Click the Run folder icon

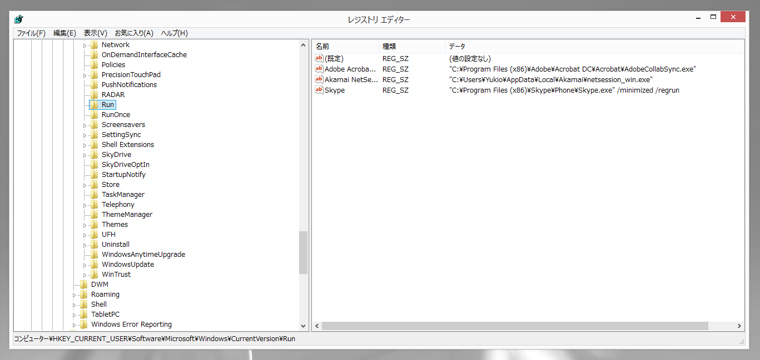pos(94,105)
